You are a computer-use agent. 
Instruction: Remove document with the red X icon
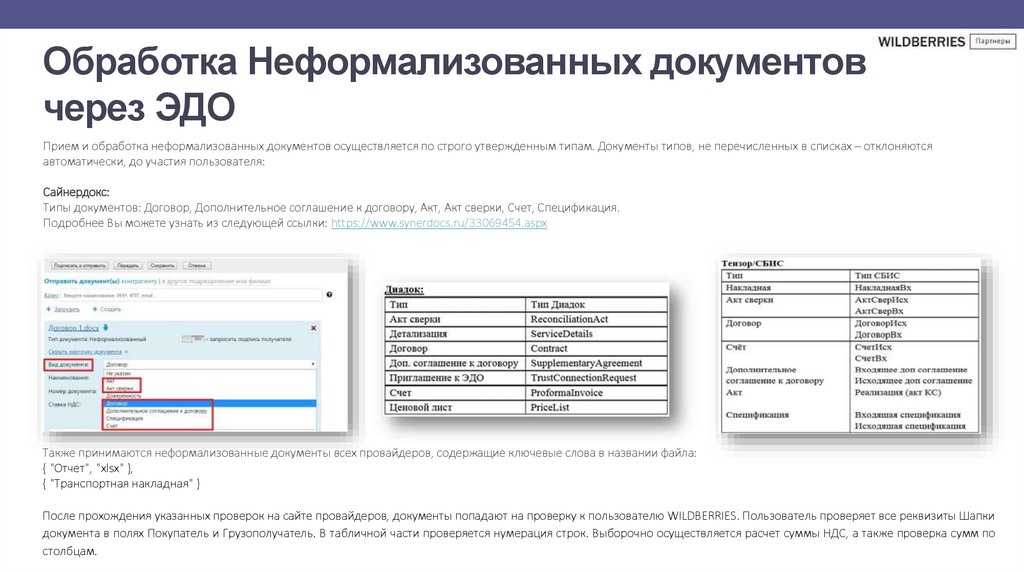(313, 328)
